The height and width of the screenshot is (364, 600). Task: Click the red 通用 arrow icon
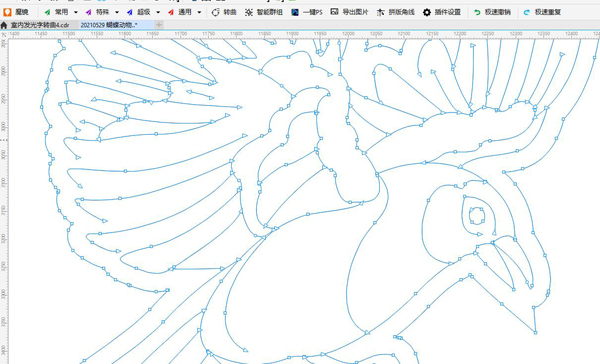tap(171, 12)
